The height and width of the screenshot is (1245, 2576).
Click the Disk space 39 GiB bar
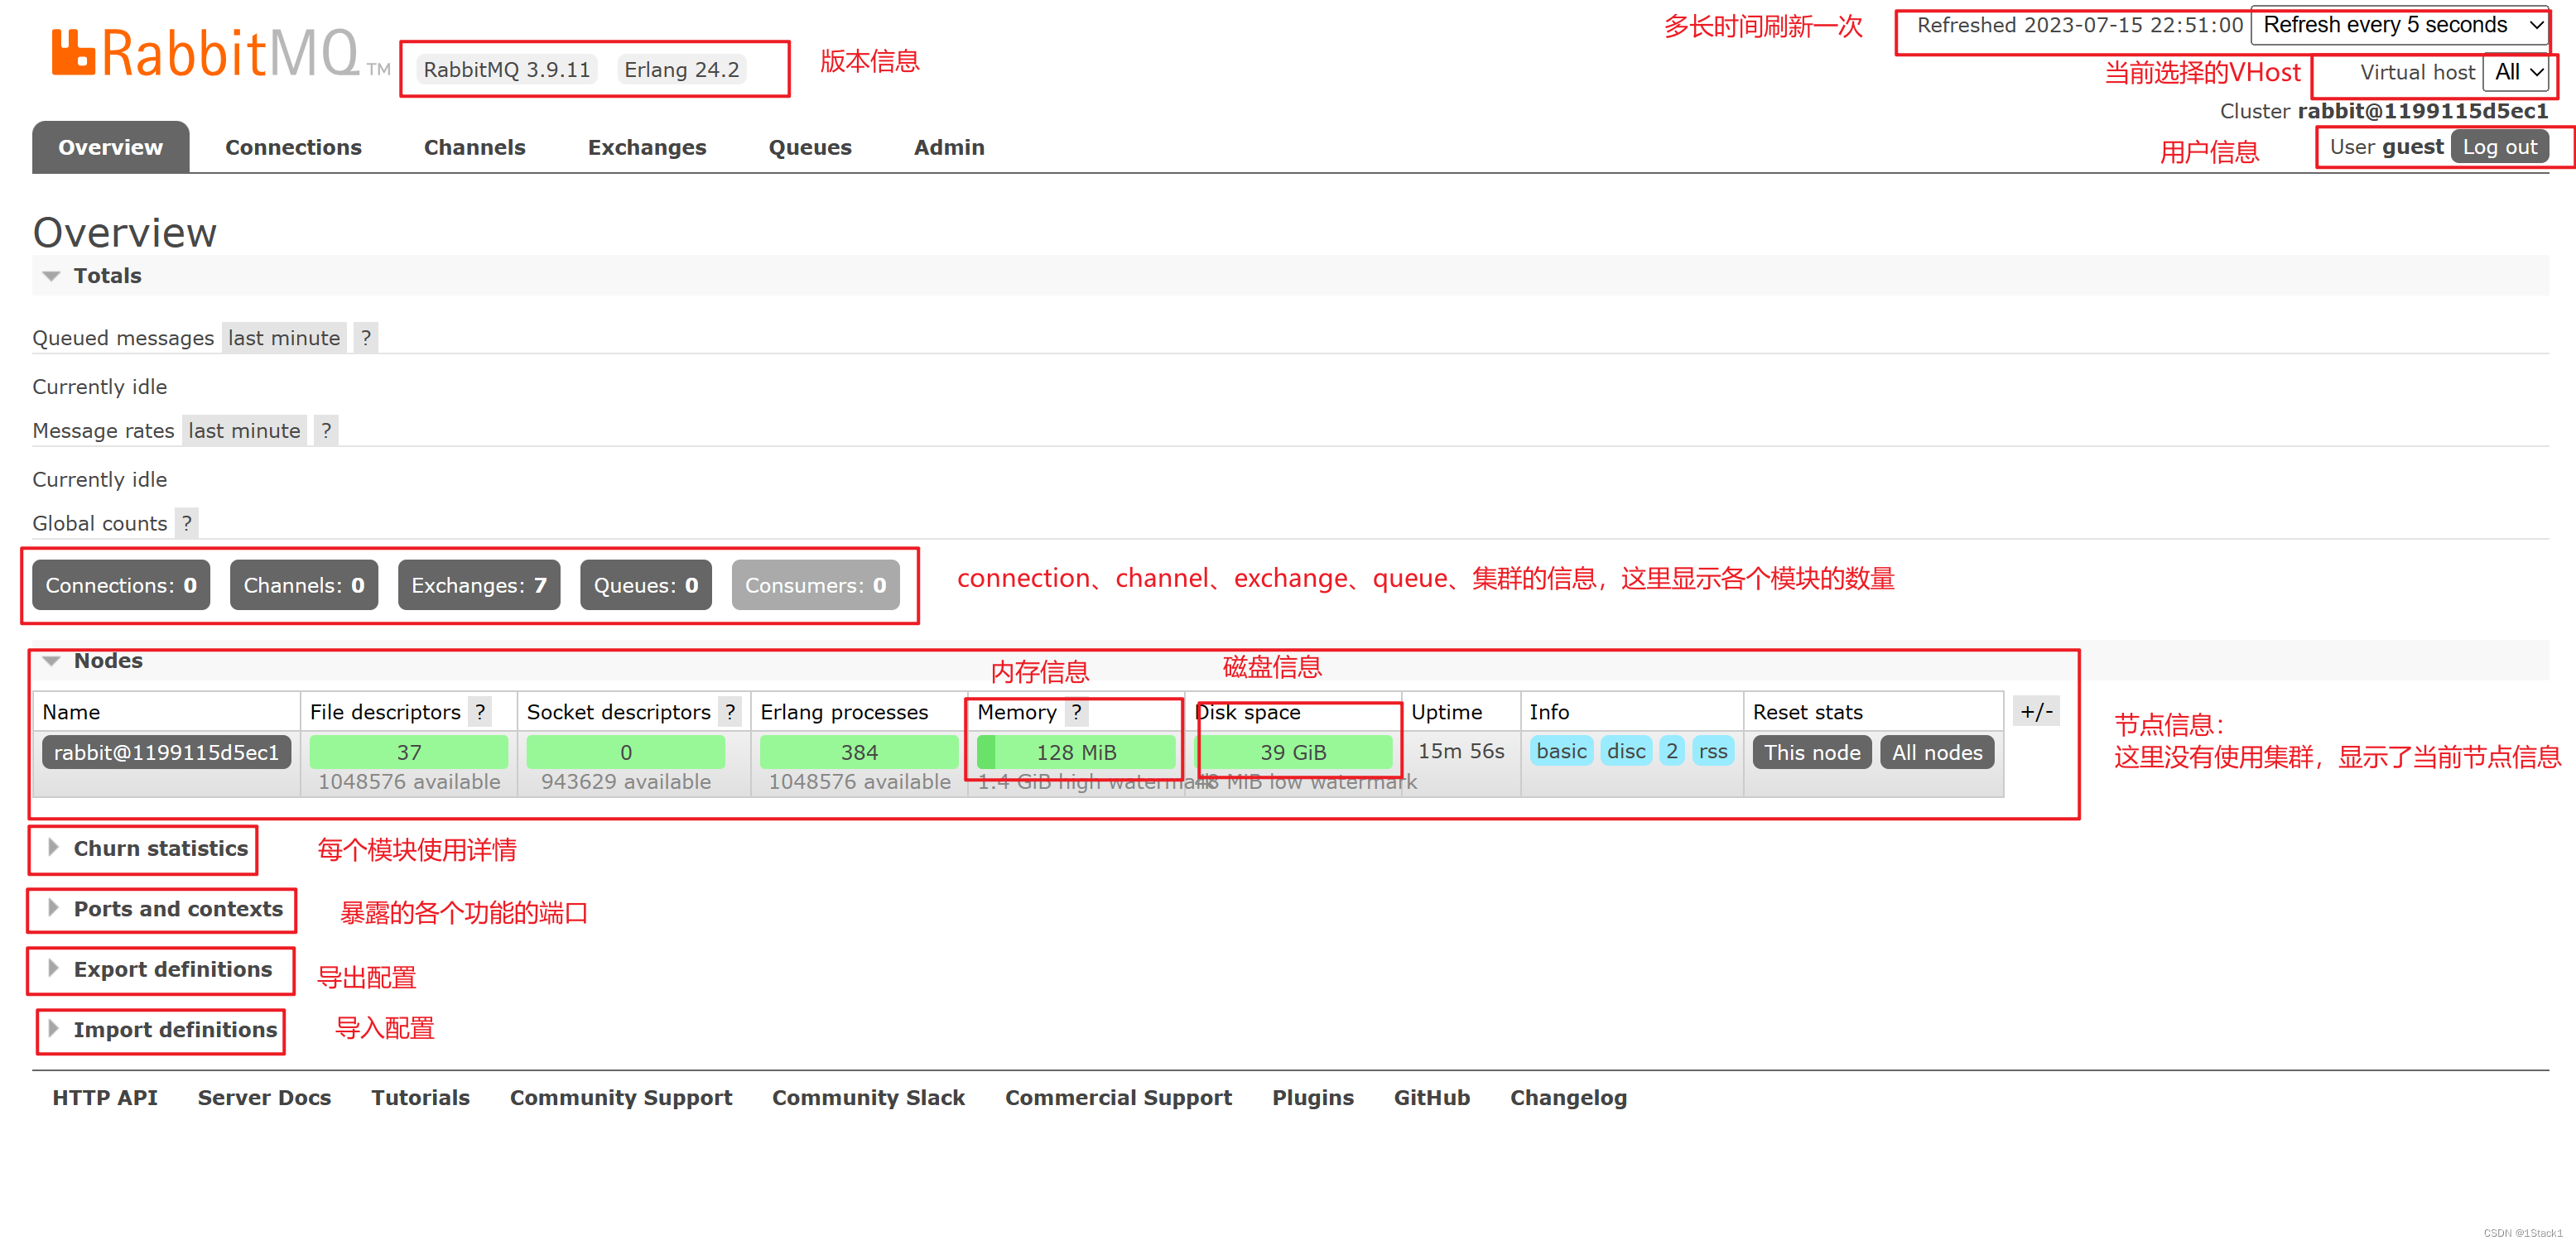tap(1293, 752)
